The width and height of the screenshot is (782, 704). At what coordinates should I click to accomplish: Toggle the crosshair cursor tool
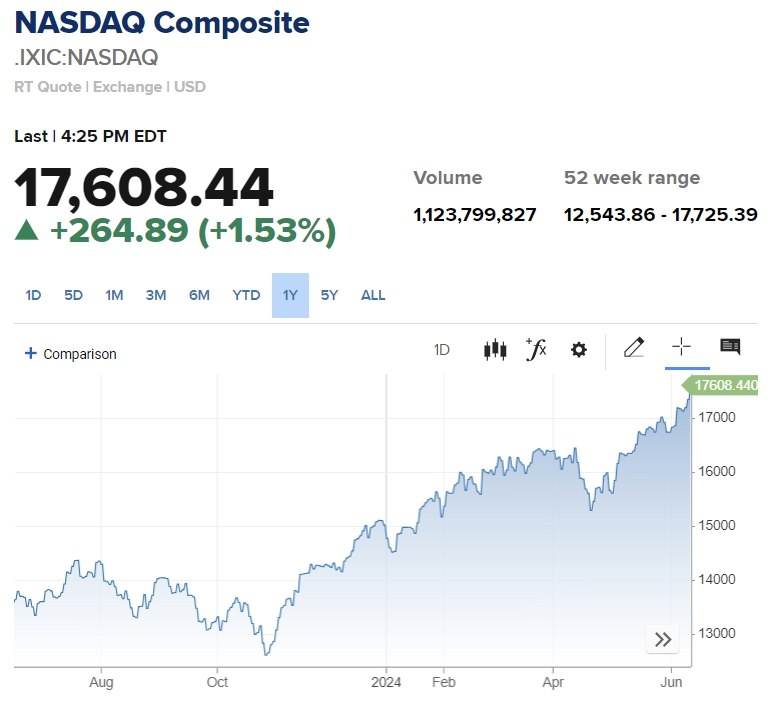pos(681,348)
